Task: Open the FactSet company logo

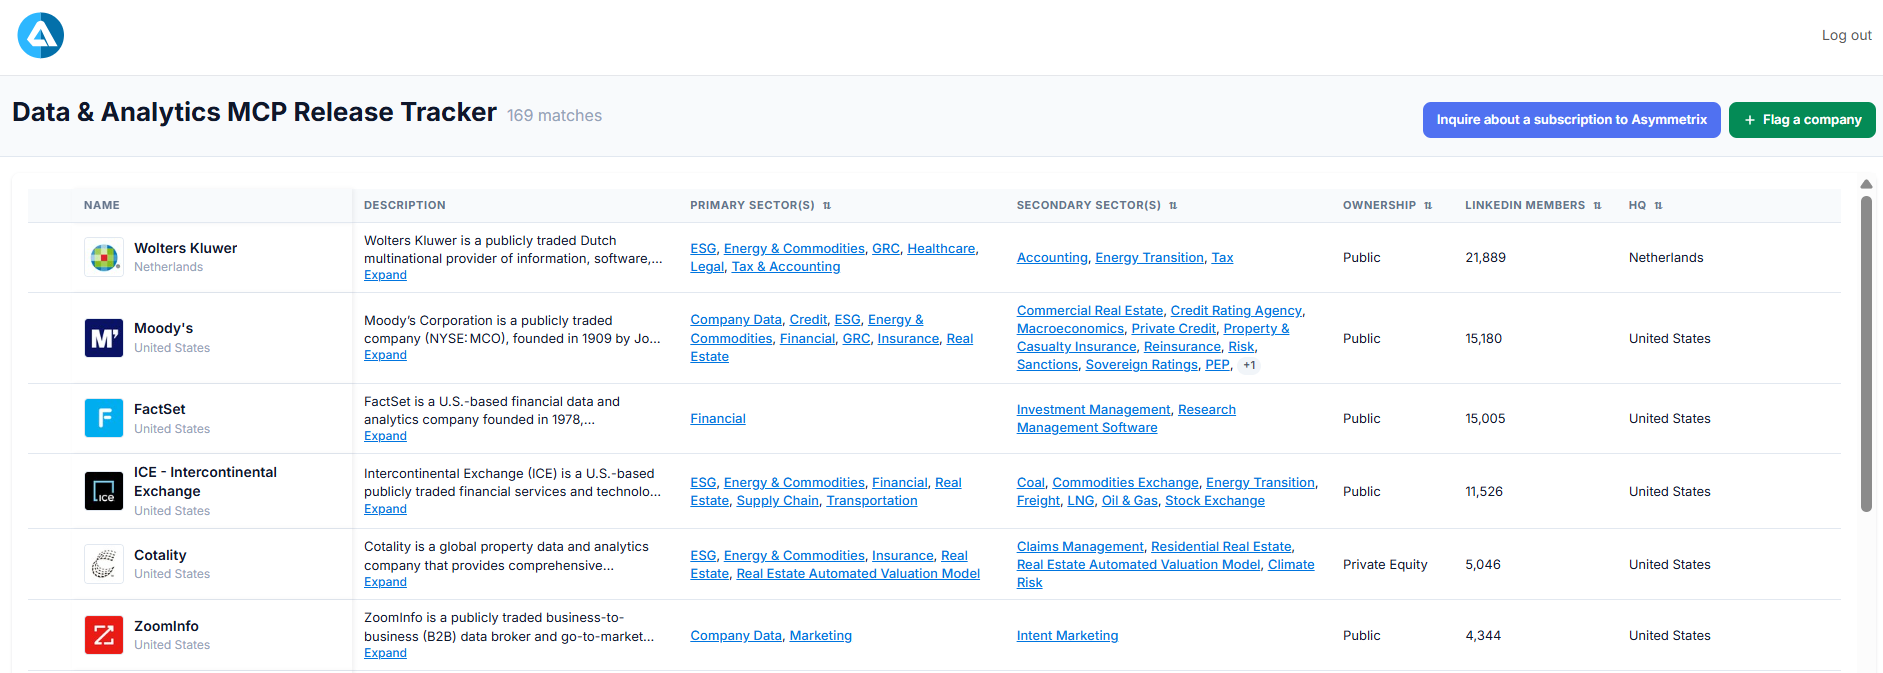Action: tap(104, 418)
